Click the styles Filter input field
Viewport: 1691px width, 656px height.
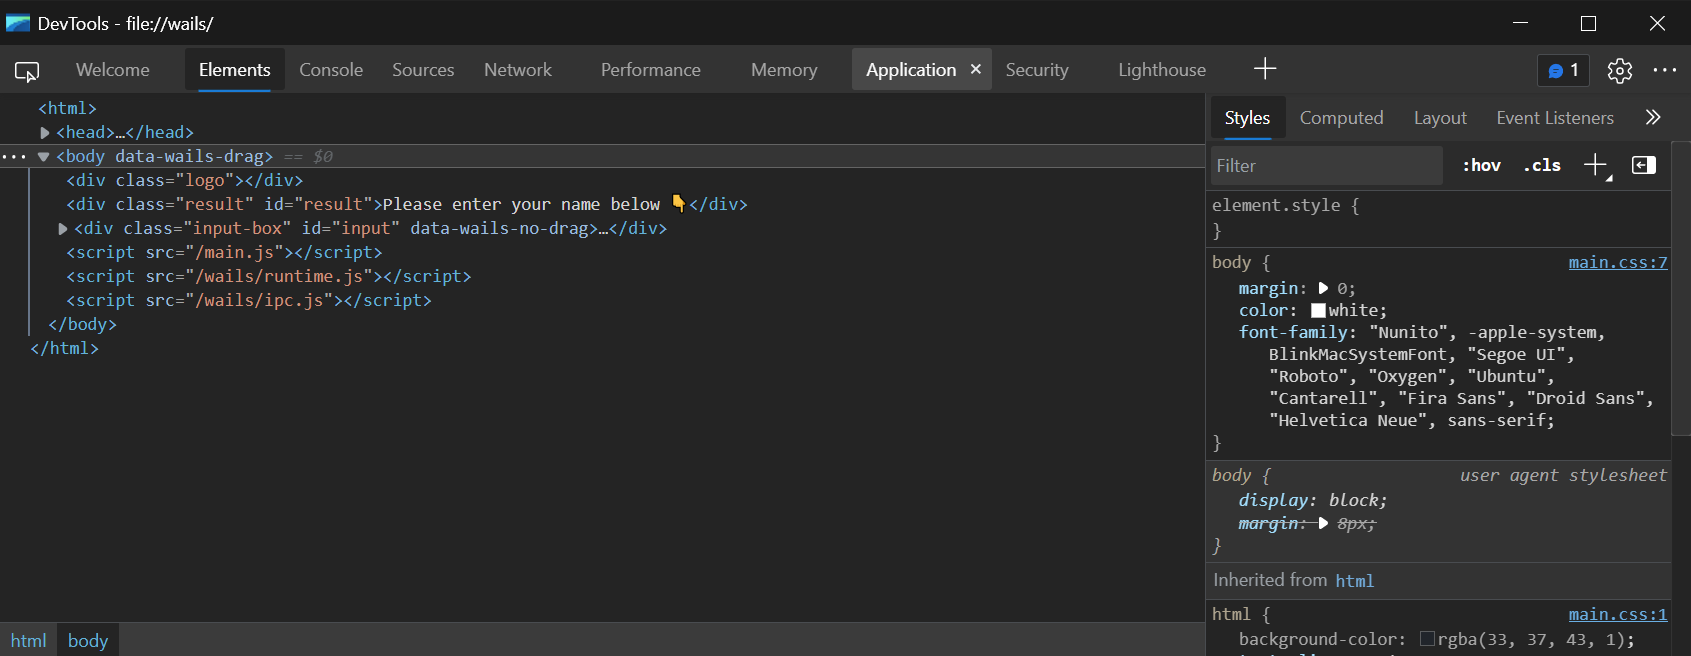tap(1326, 166)
